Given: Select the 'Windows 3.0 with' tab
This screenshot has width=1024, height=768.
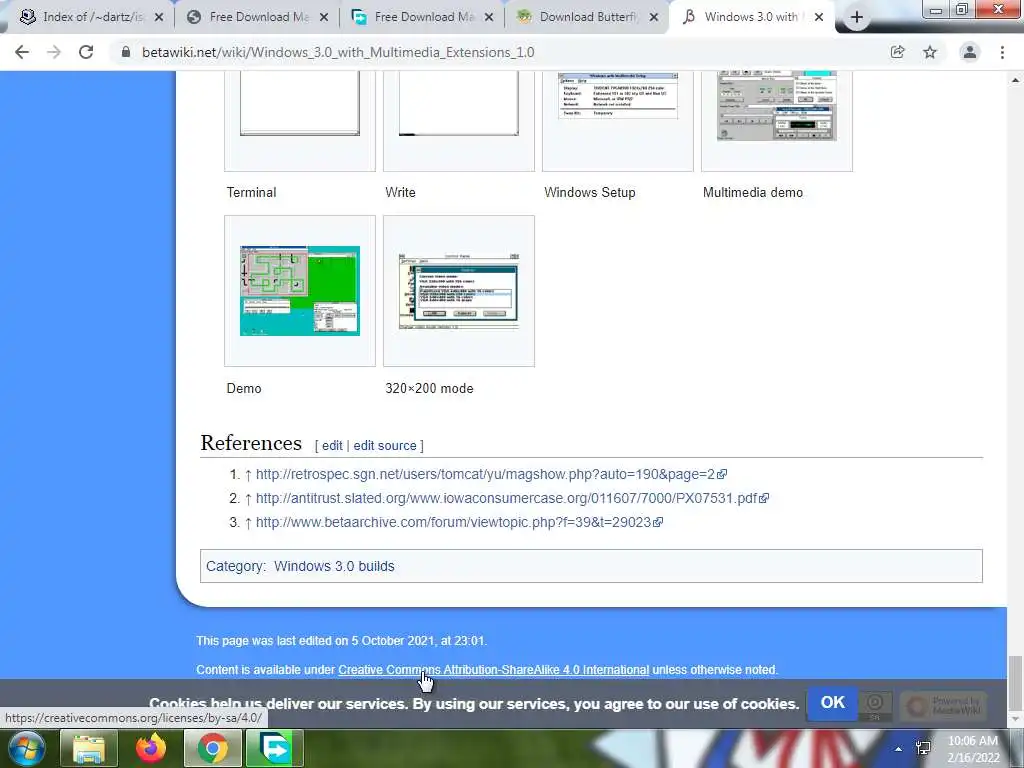Looking at the screenshot, I should tap(751, 18).
